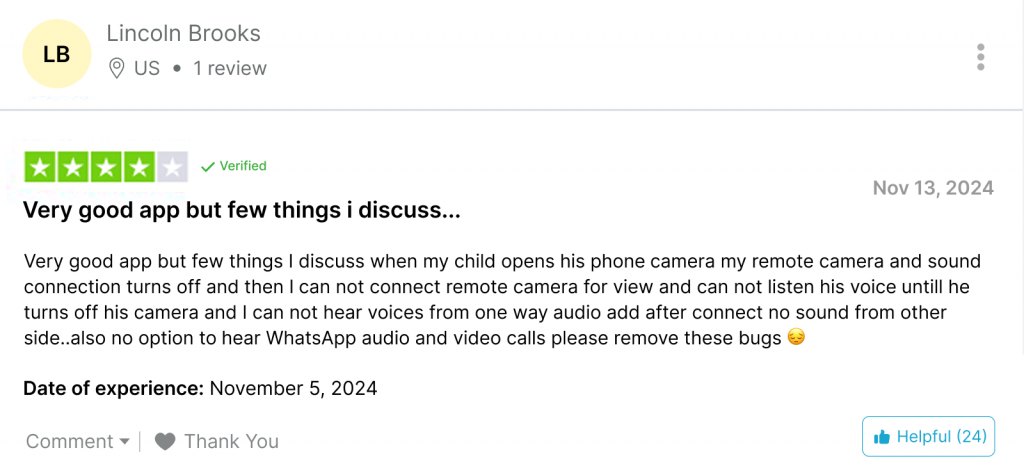Click the third green rating star
Viewport: 1024px width, 473px height.
[106, 167]
